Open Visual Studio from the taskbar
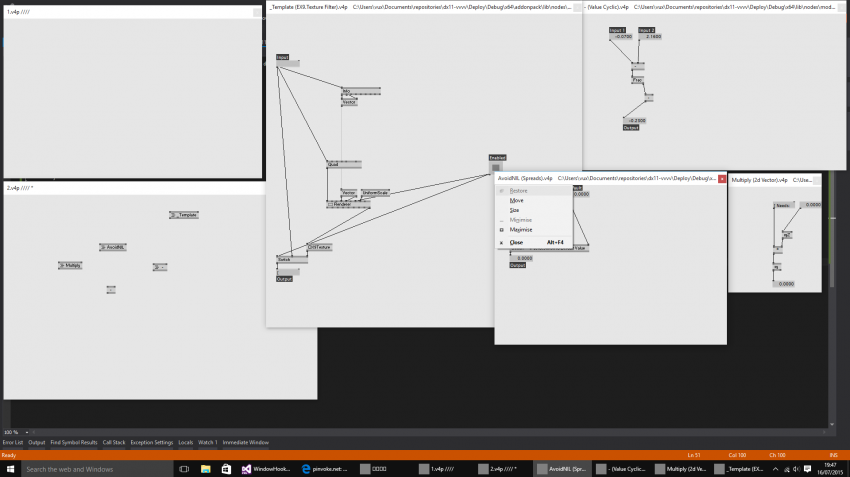 point(231,468)
